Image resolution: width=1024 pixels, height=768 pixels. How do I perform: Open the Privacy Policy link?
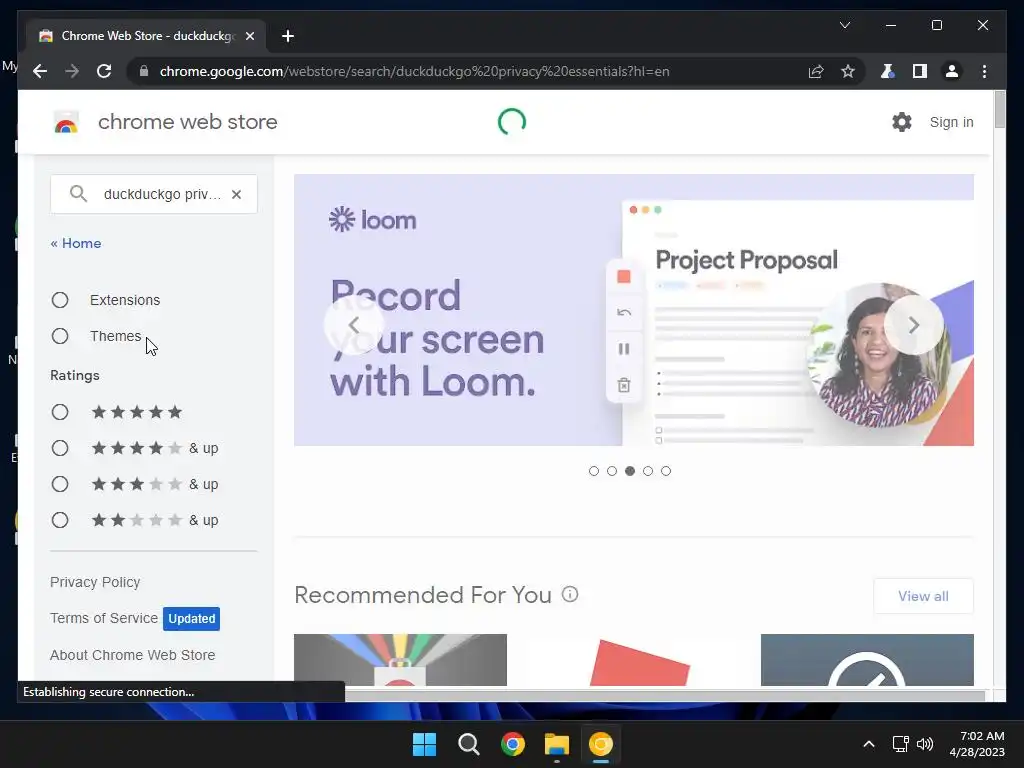[95, 582]
